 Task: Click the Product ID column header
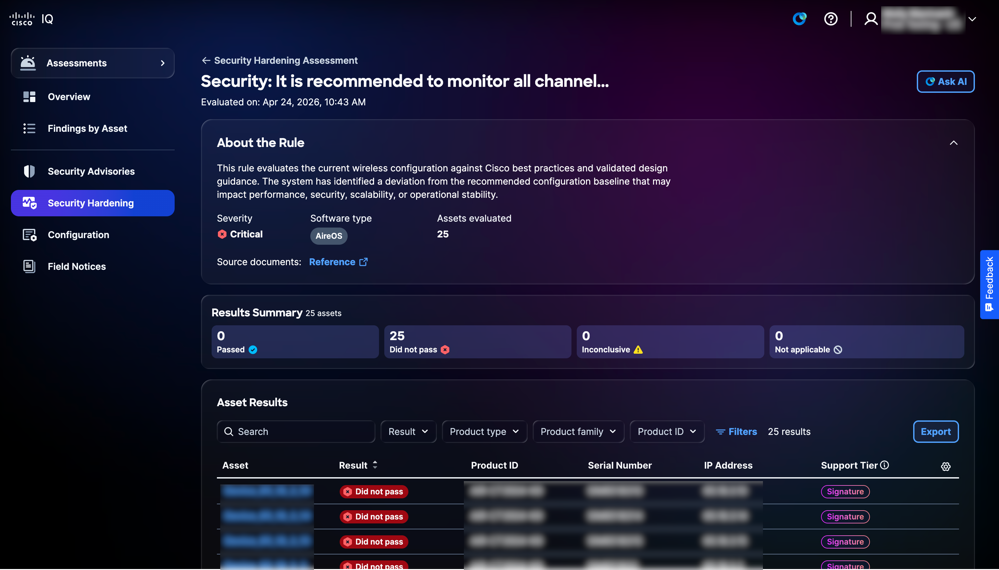click(x=494, y=466)
